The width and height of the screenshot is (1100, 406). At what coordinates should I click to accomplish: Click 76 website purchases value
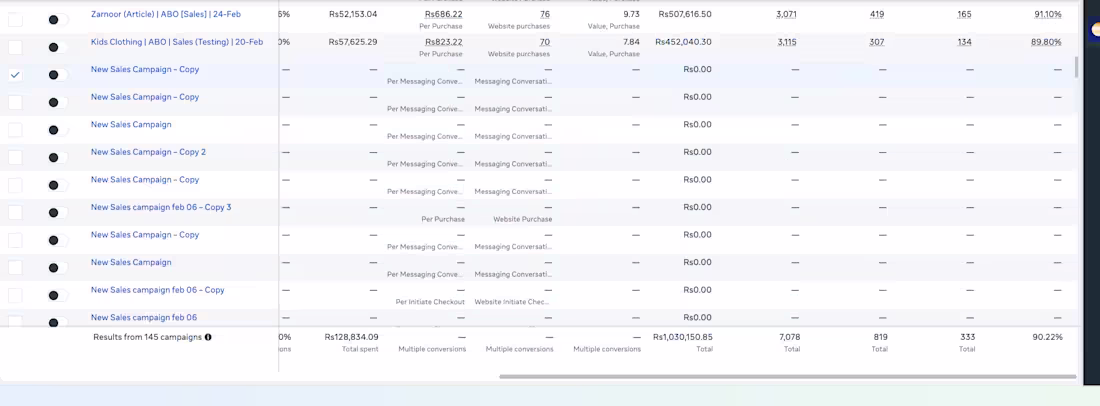(x=545, y=14)
